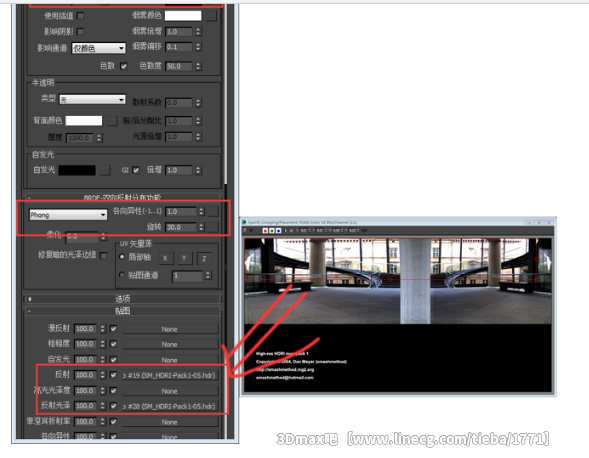589x458 pixels.
Task: Uncheck the 反射 map checkbox
Action: 113,375
